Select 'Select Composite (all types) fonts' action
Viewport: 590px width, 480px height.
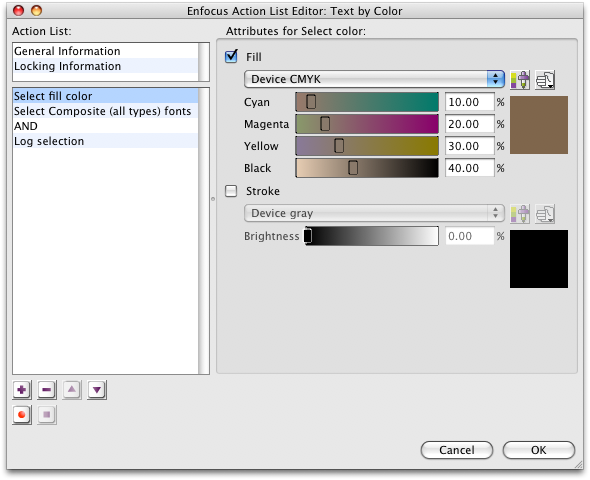point(105,111)
